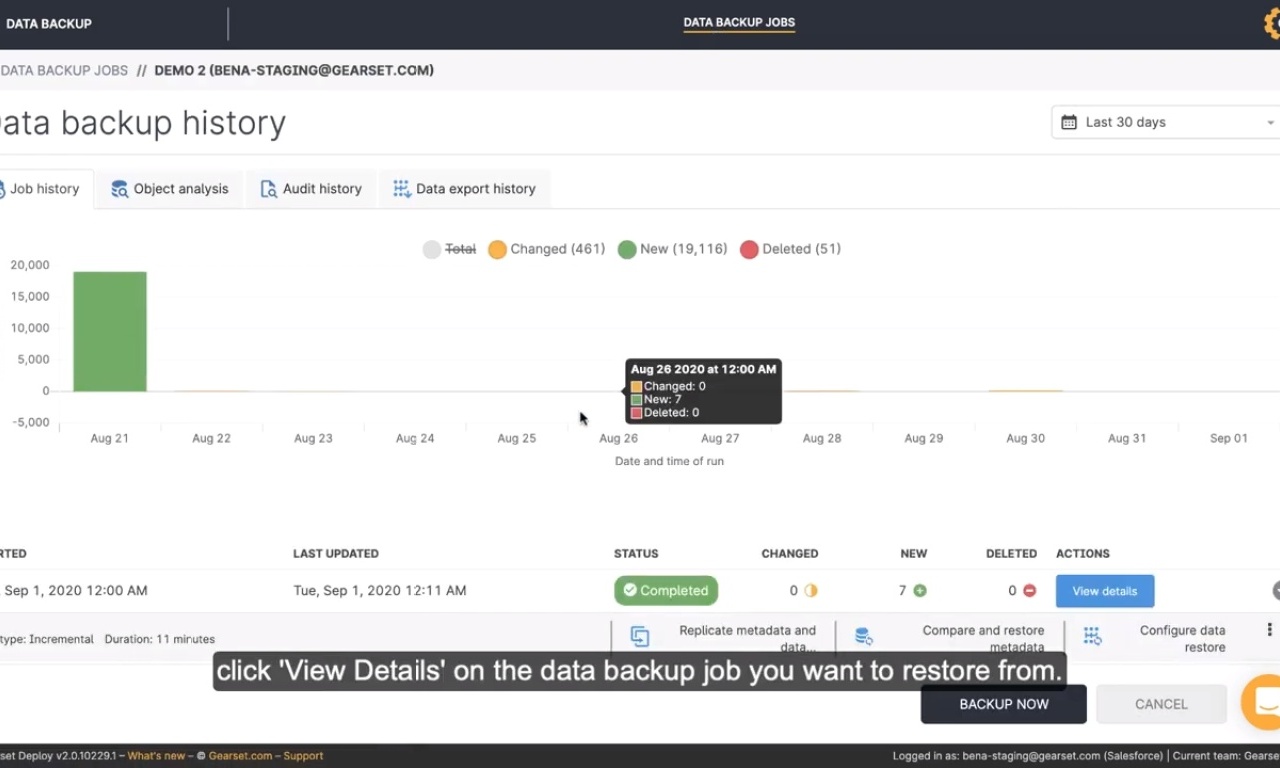
Task: Toggle the Changed (461) legend series
Action: point(546,249)
